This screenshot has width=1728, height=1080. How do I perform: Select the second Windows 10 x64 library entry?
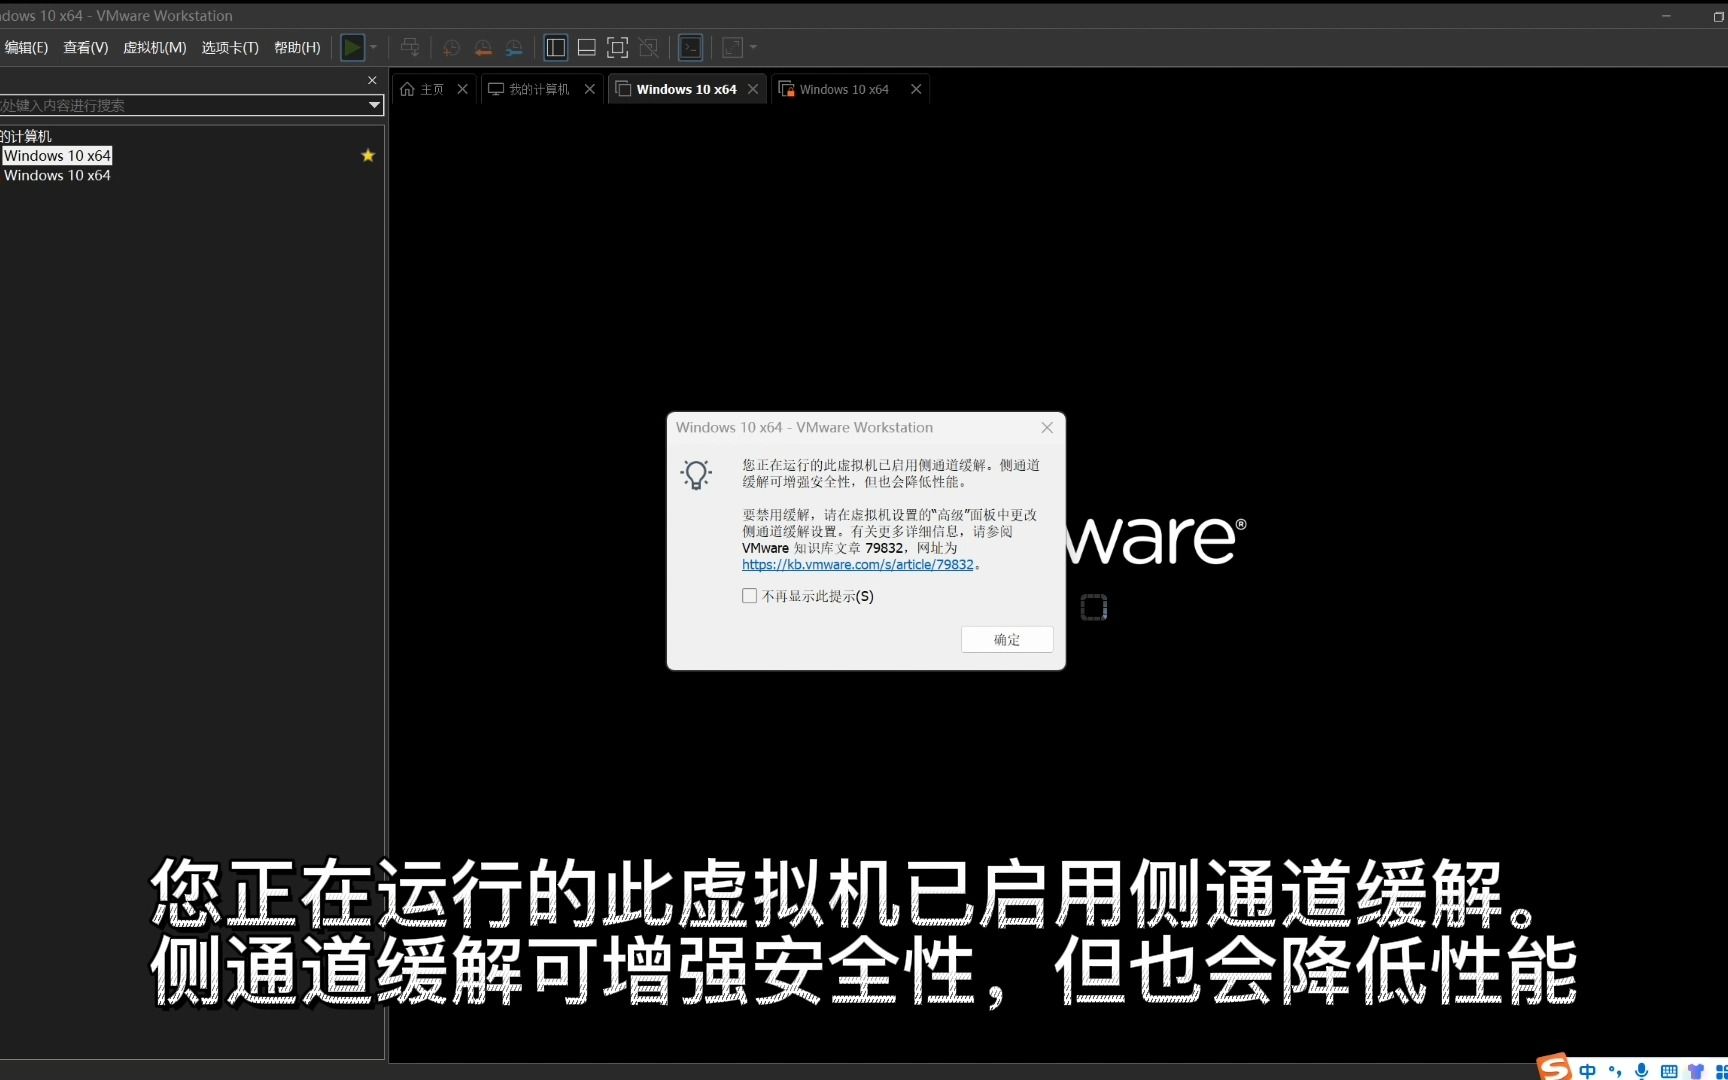[57, 175]
